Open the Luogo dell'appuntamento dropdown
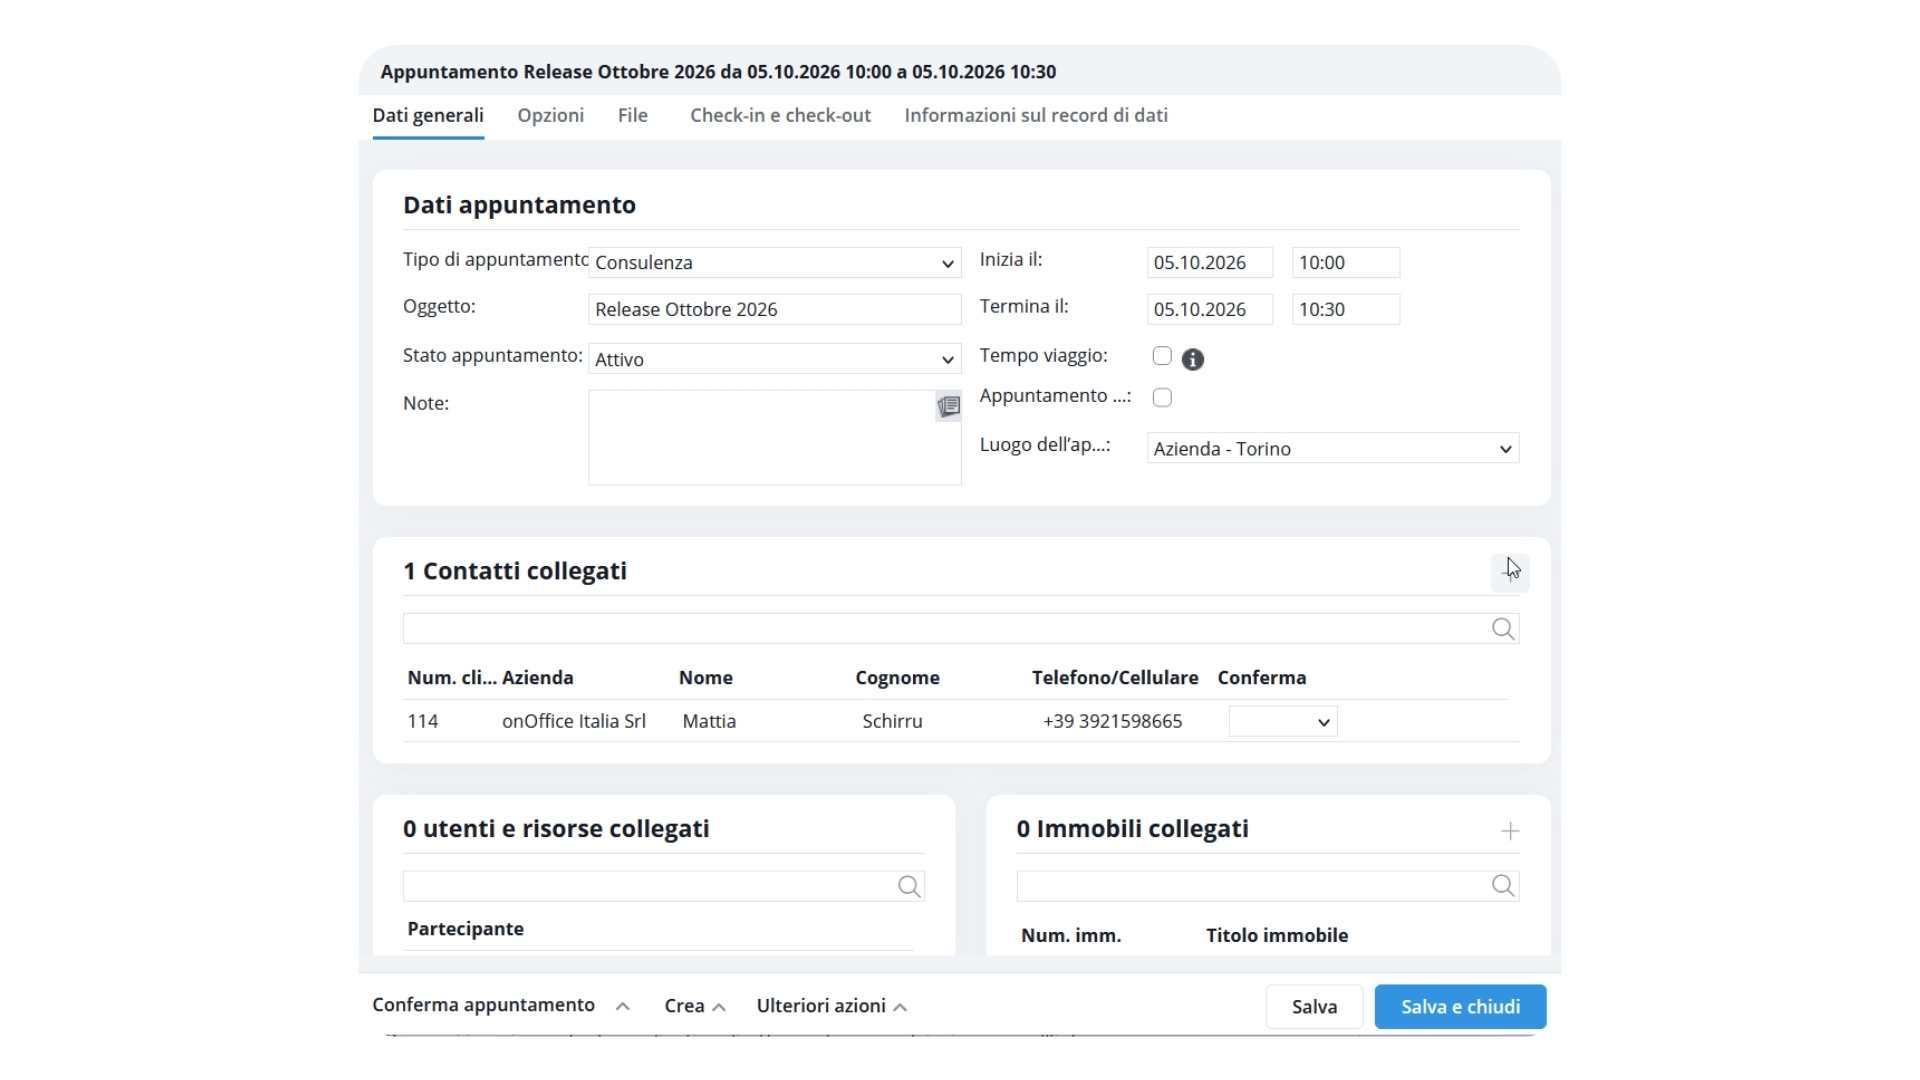 pos(1332,448)
